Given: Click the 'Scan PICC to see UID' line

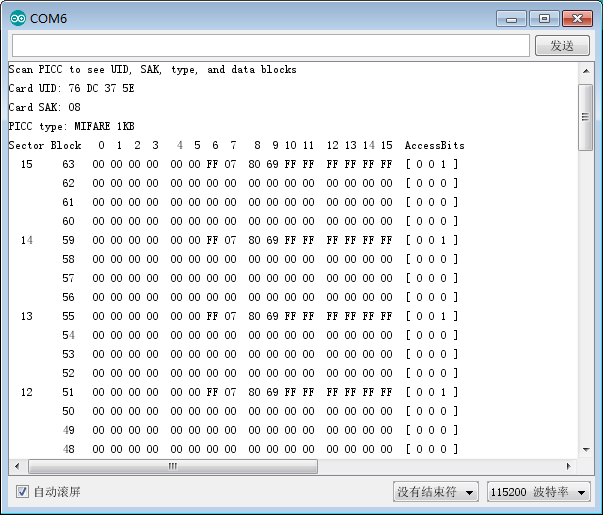Looking at the screenshot, I should point(153,70).
